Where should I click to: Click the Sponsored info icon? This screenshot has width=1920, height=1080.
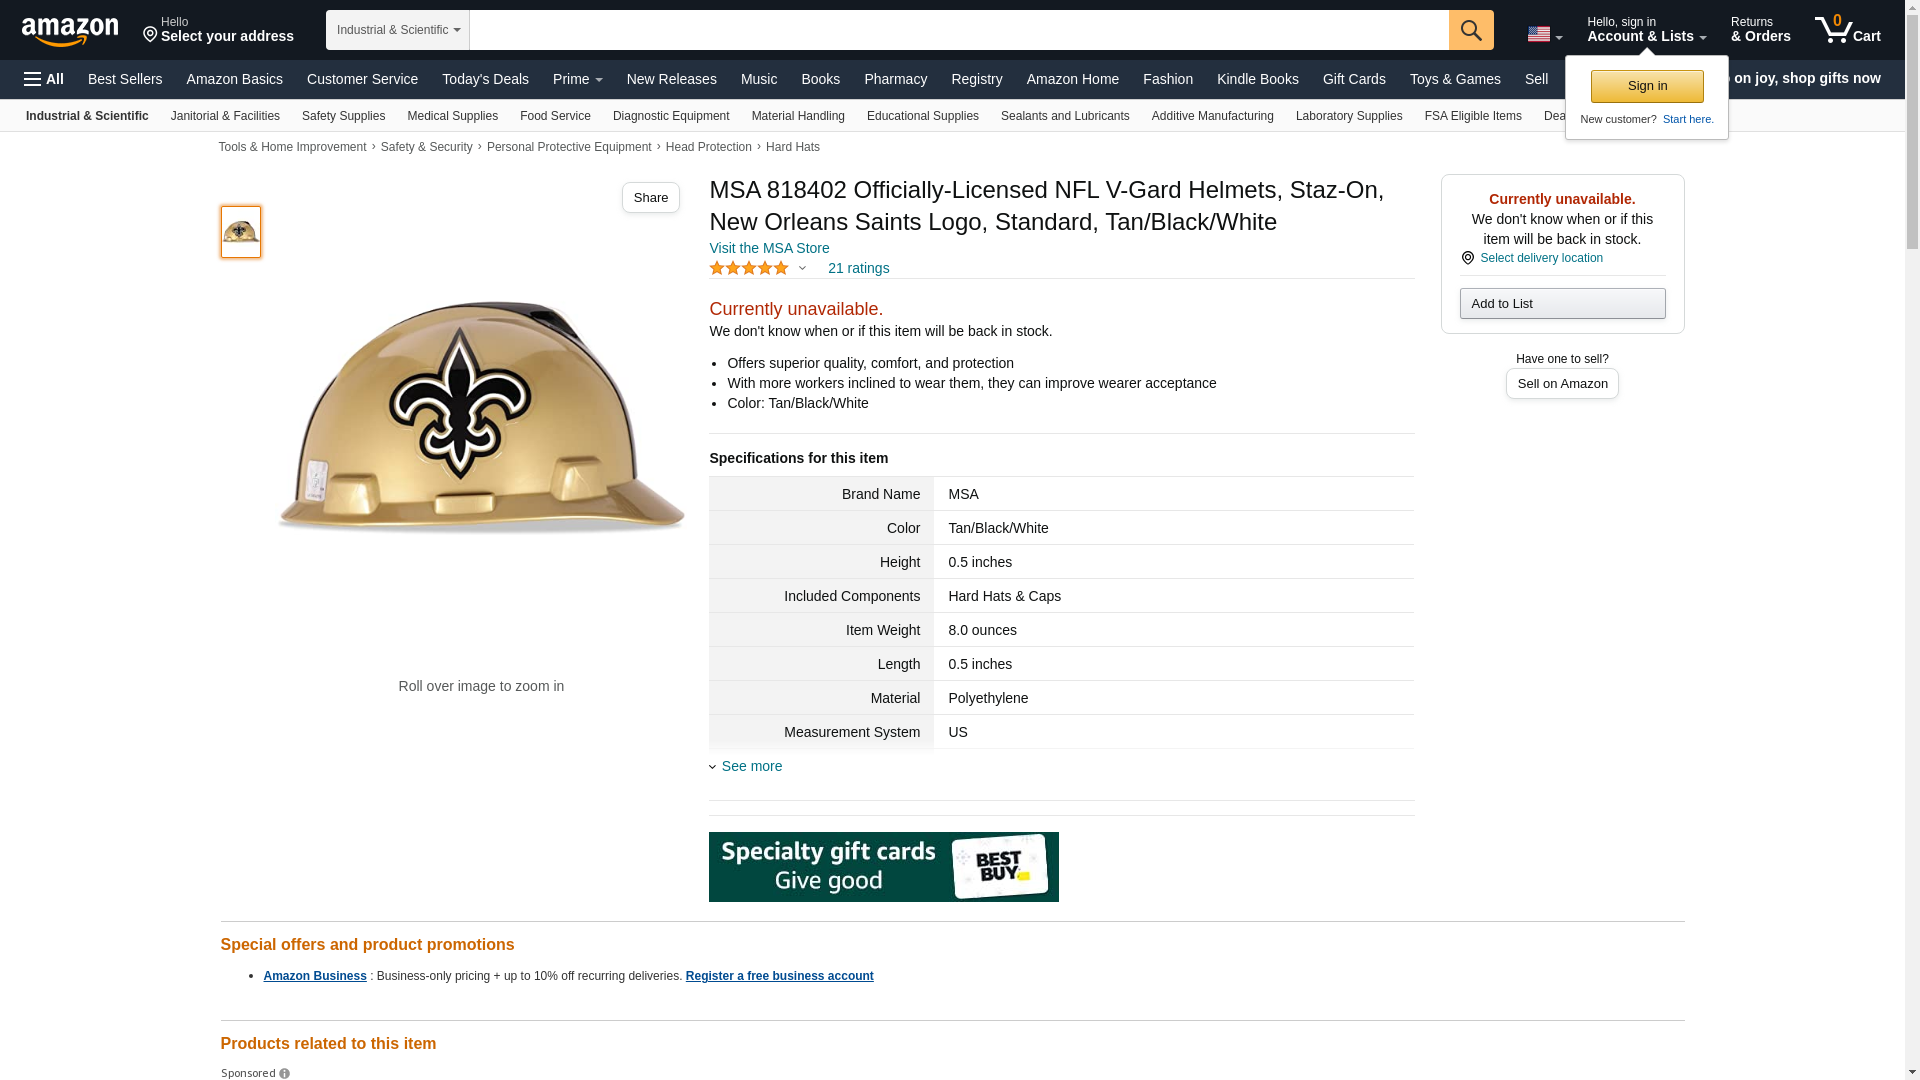coord(284,1073)
